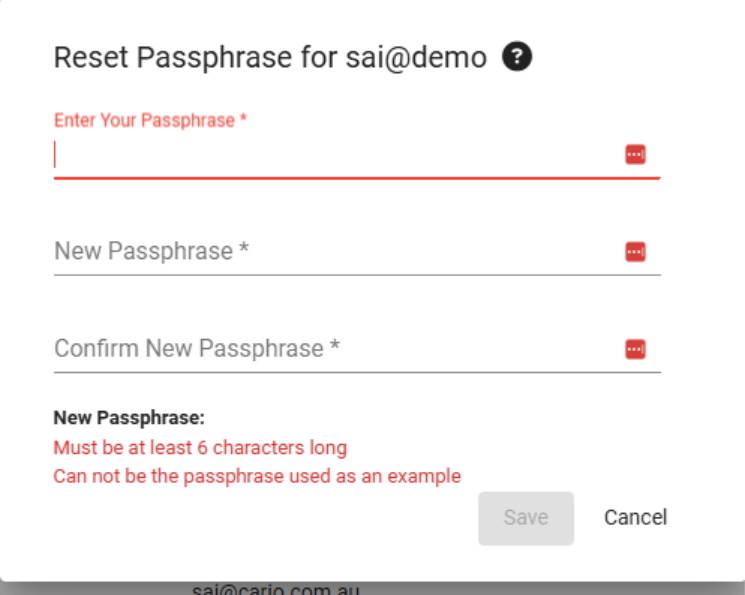Click the password manager icon in Enter Your Passphrase
Image resolution: width=745 pixels, height=595 pixels.
tap(635, 154)
